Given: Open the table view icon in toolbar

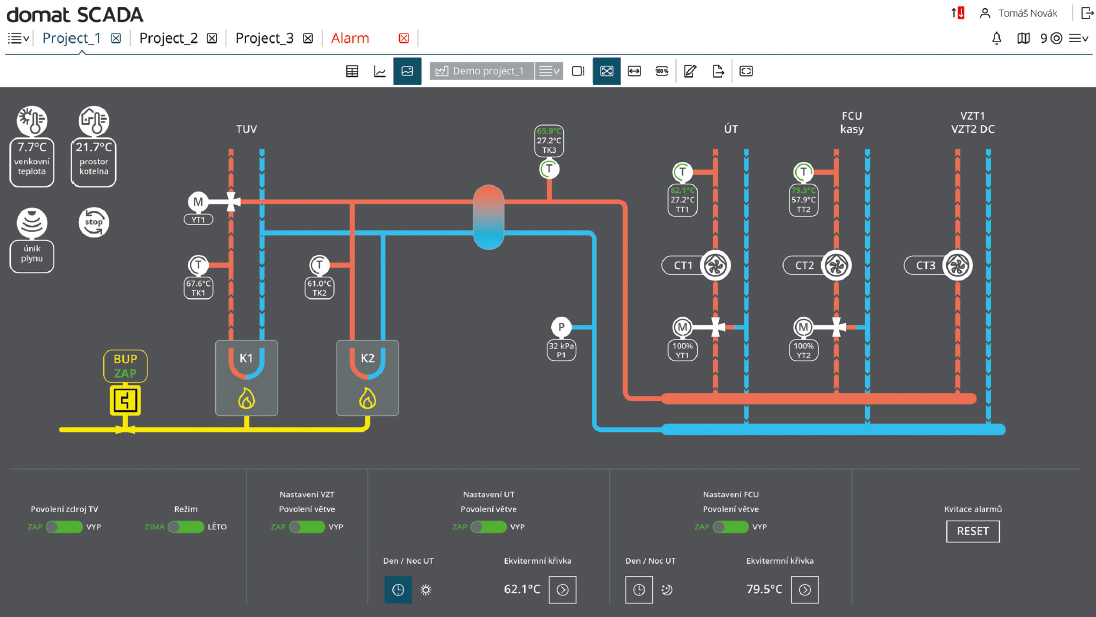Looking at the screenshot, I should pos(351,71).
